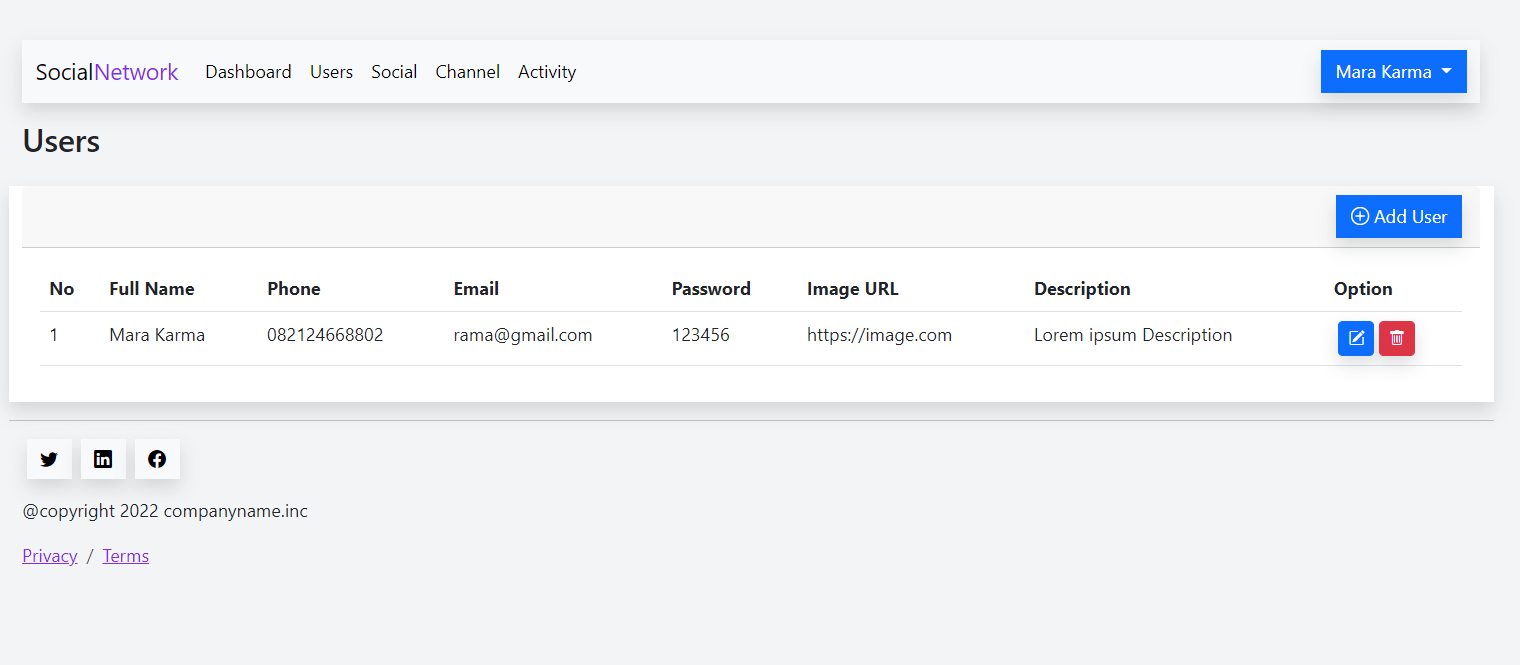Click the Full Name column header

click(152, 289)
